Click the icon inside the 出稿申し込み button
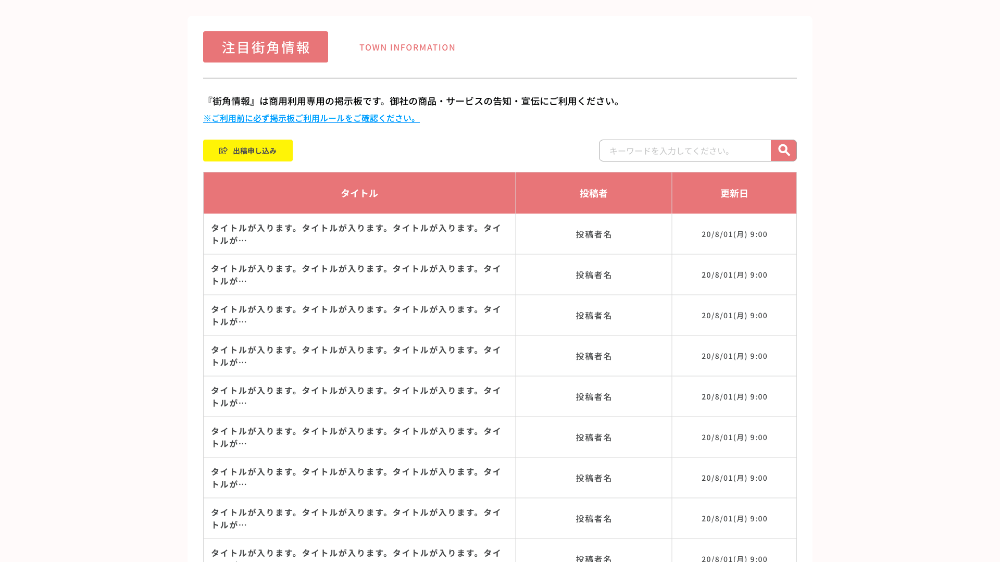The height and width of the screenshot is (562, 1000). [x=223, y=151]
